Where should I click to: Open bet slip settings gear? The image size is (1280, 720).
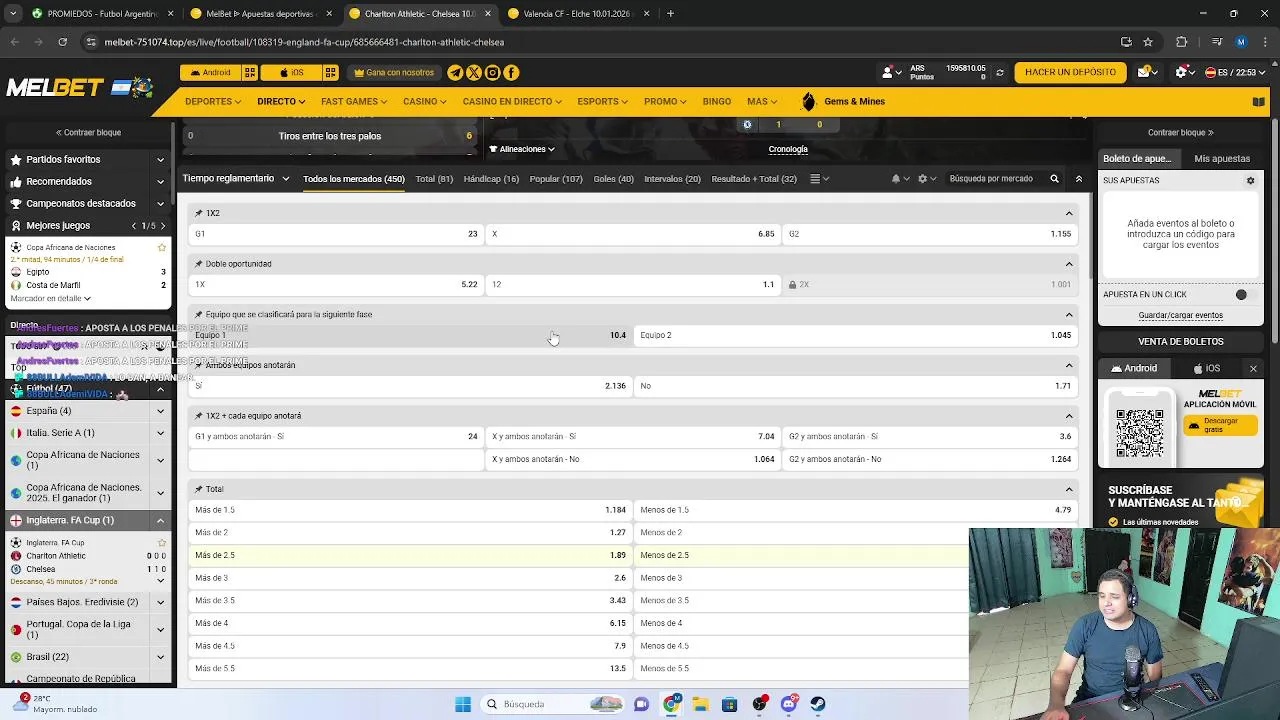pyautogui.click(x=1250, y=180)
